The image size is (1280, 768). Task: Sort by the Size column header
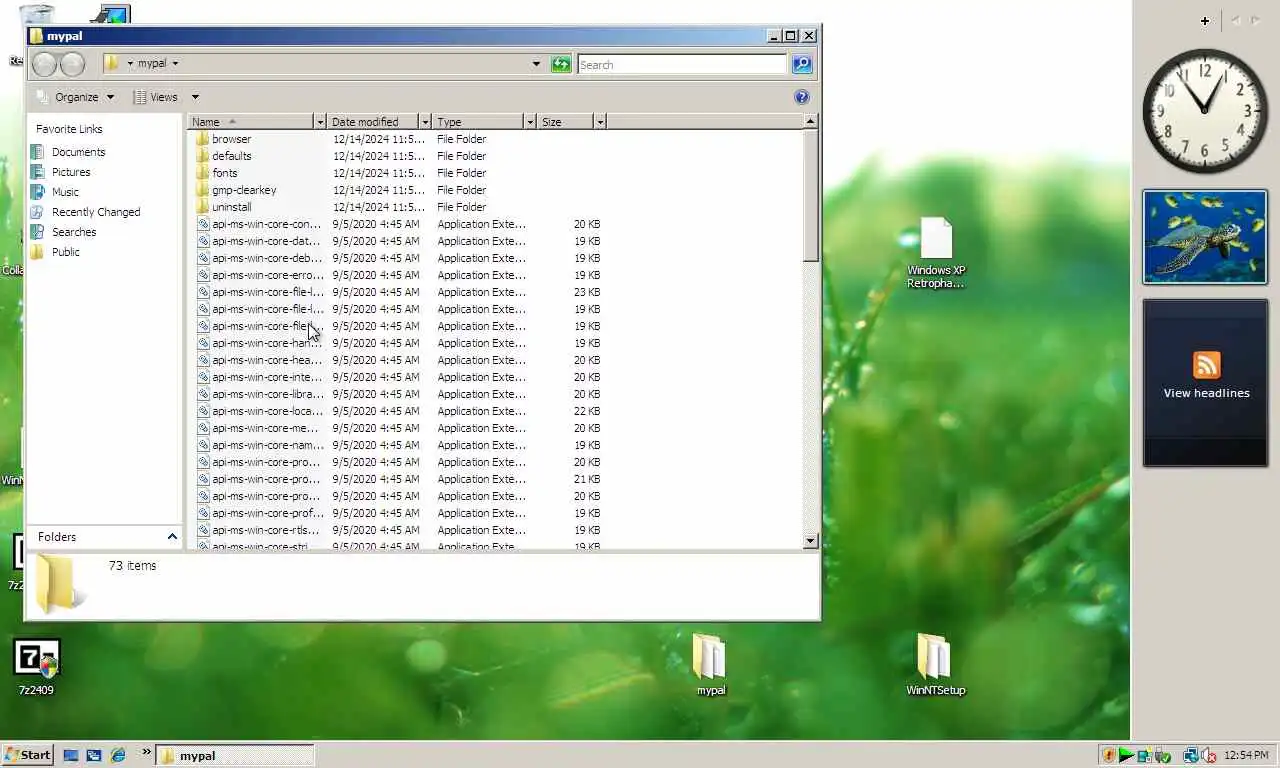pyautogui.click(x=565, y=122)
